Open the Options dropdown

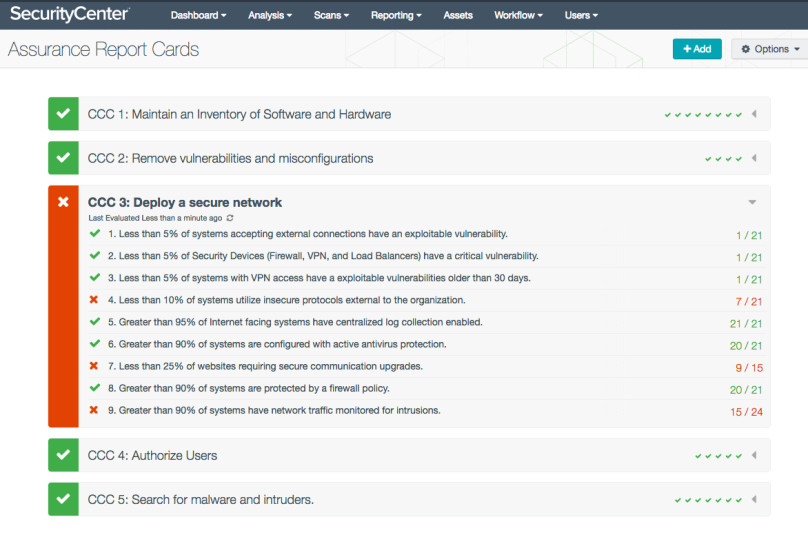point(770,49)
